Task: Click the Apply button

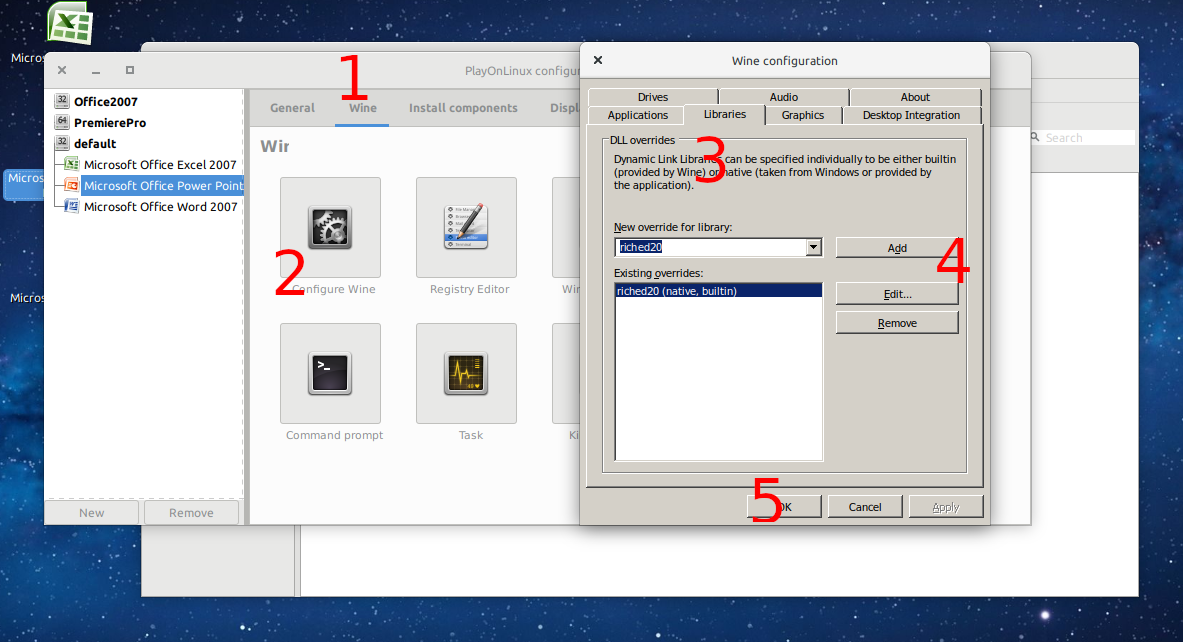Action: click(945, 507)
